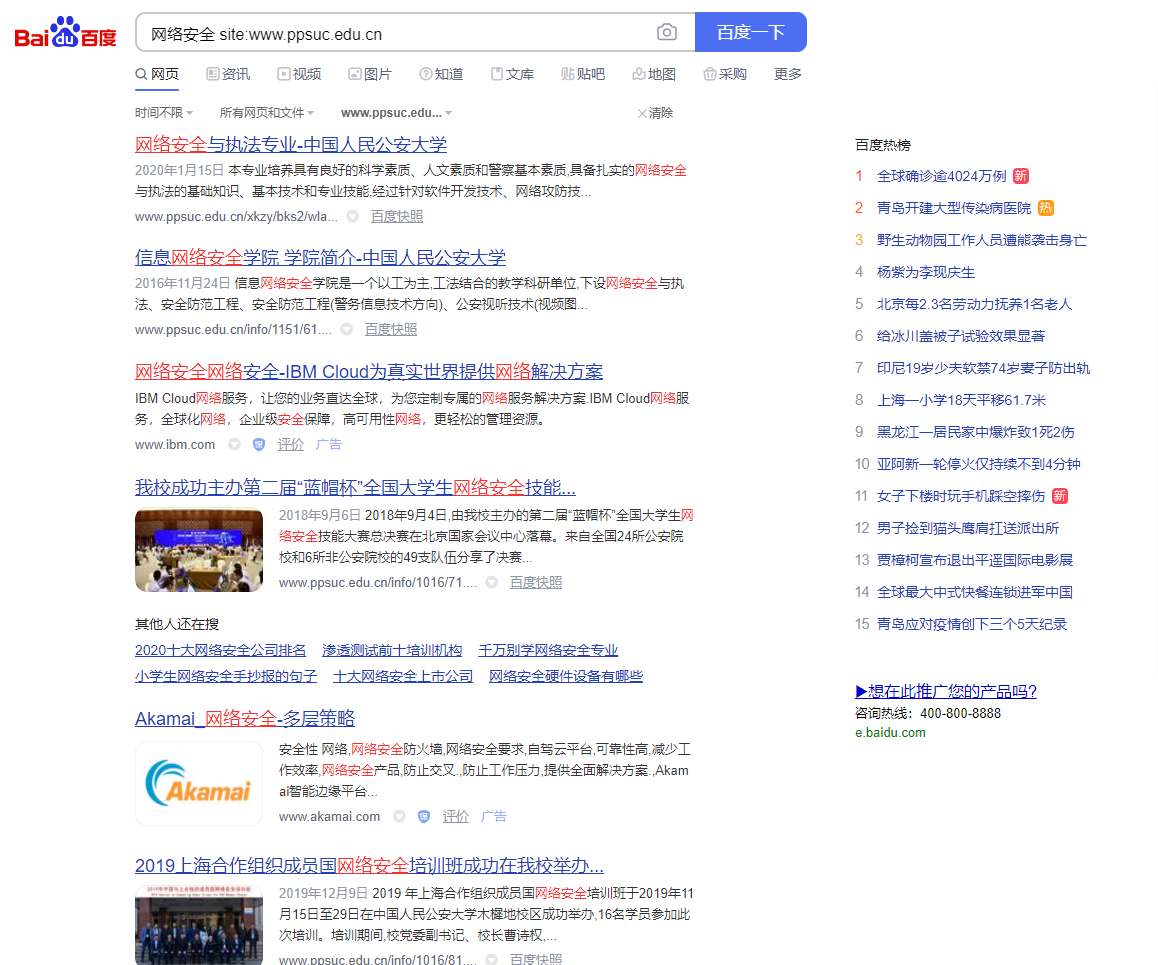Search related 2020十大网络安全公司排名
The image size is (1158, 965).
click(x=220, y=650)
